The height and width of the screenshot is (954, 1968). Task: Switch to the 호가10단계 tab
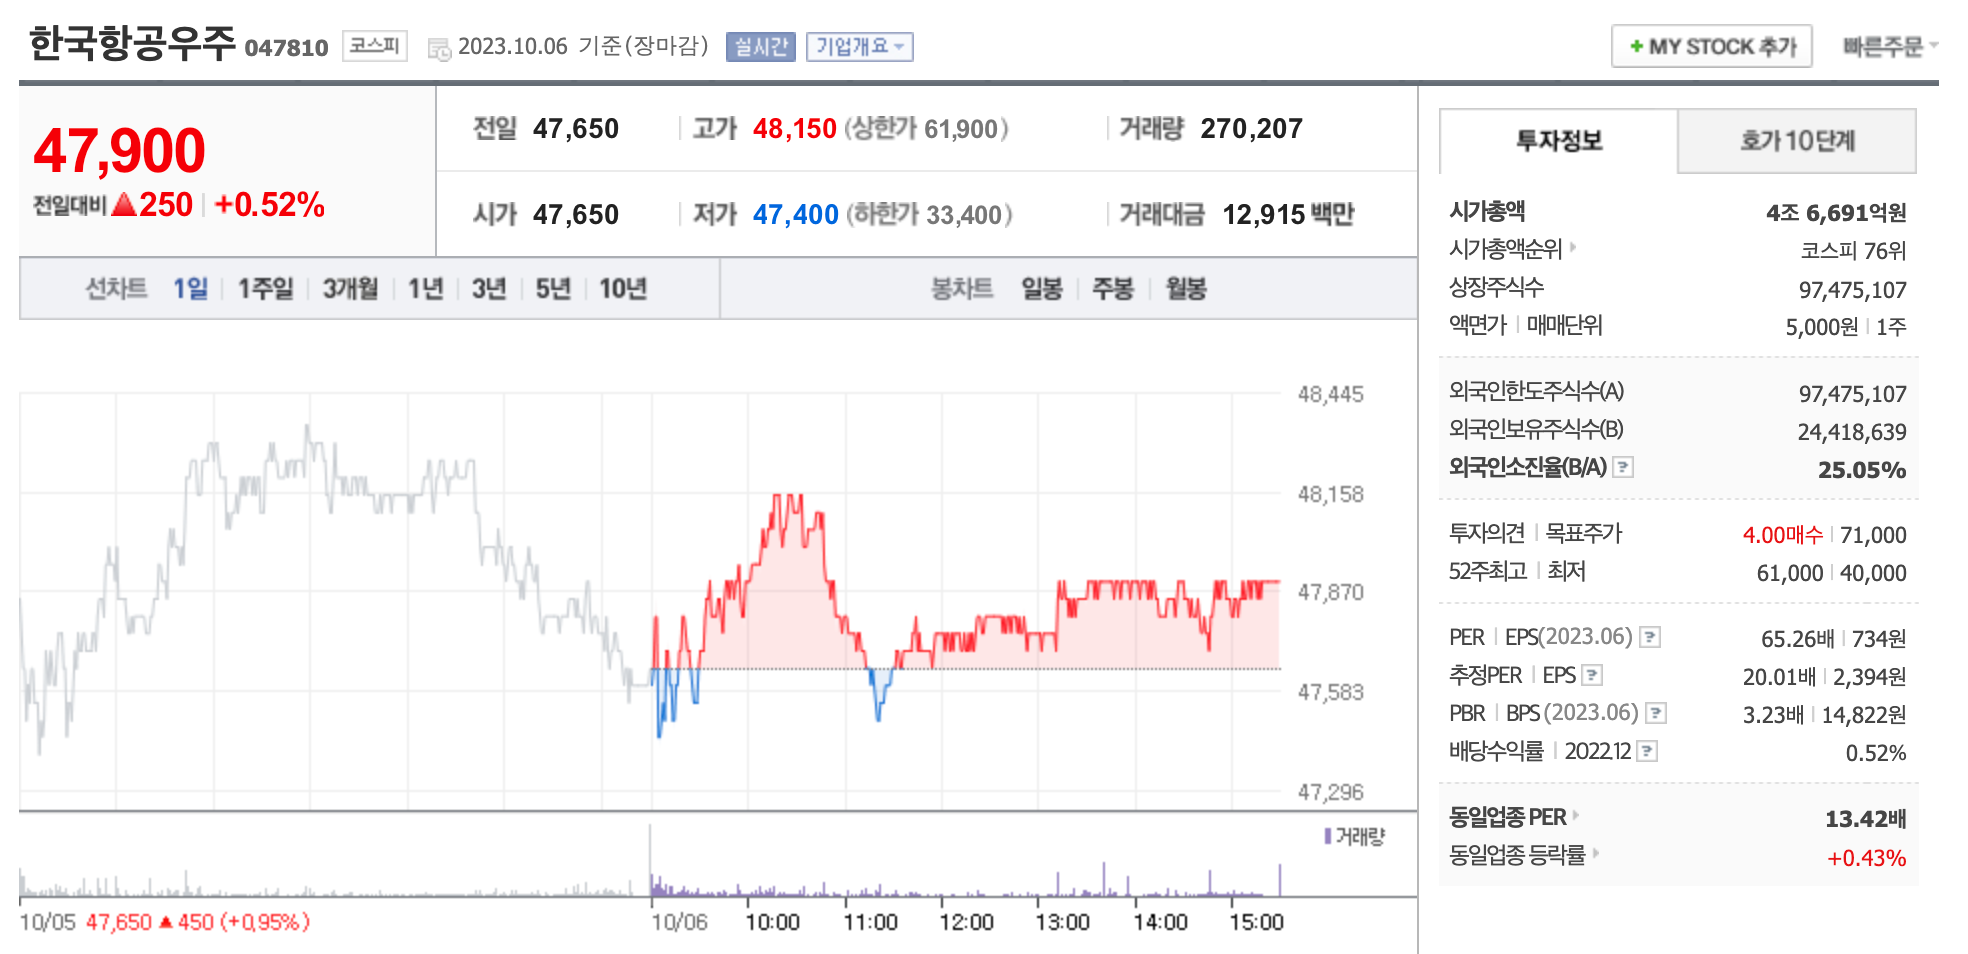(x=1797, y=141)
